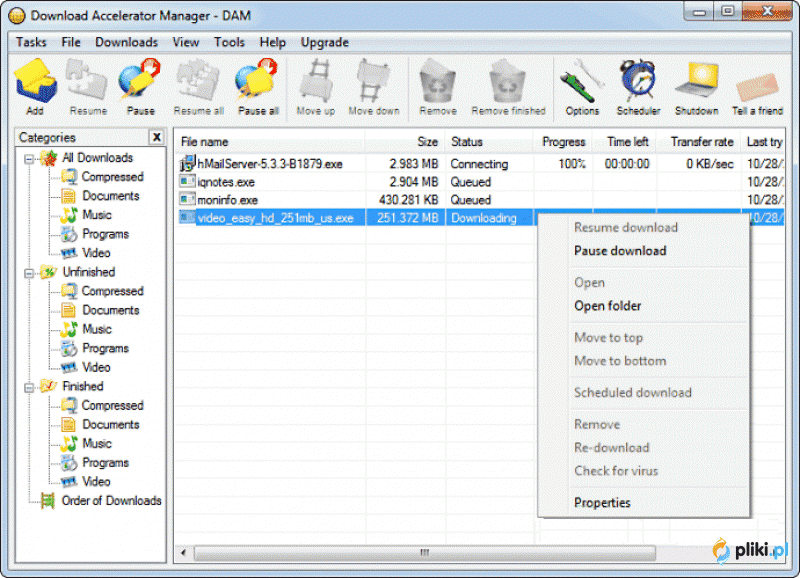
Task: Select Programs under All Downloads
Action: click(x=95, y=234)
